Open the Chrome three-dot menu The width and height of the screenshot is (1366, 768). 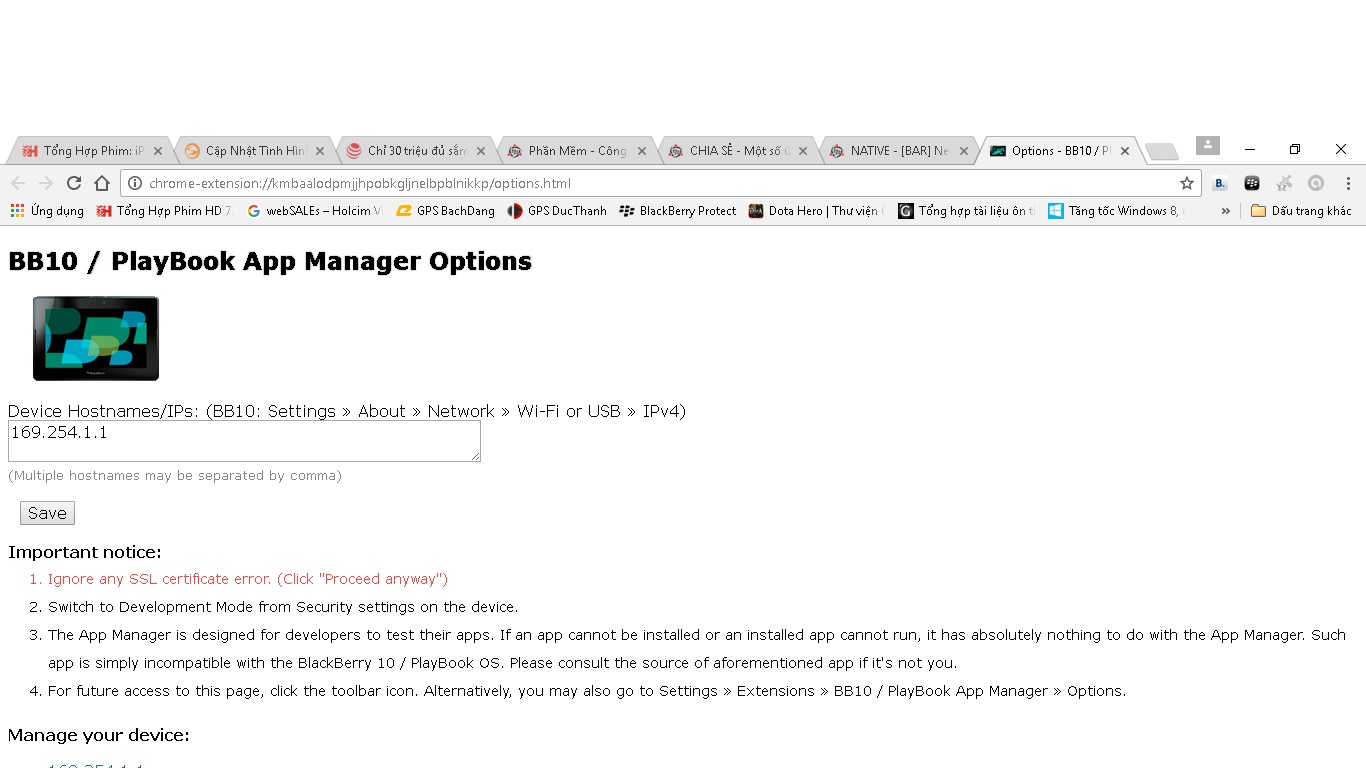[1348, 183]
